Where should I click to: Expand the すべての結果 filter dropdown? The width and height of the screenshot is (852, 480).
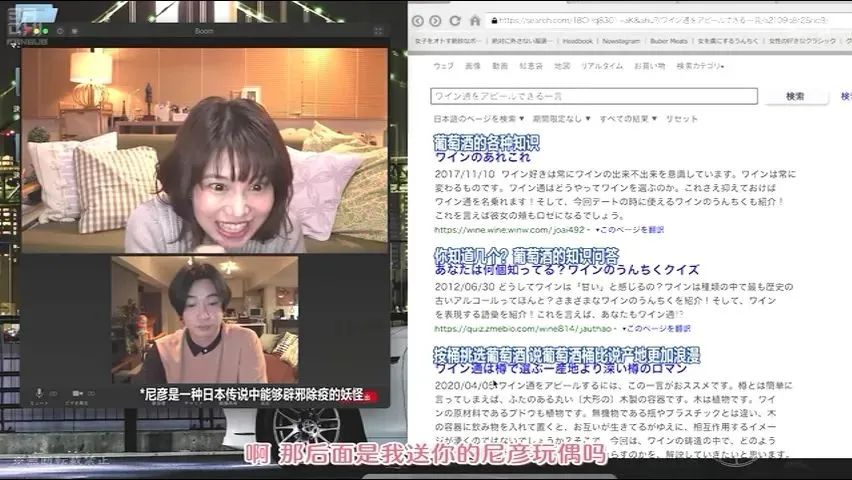coord(626,118)
